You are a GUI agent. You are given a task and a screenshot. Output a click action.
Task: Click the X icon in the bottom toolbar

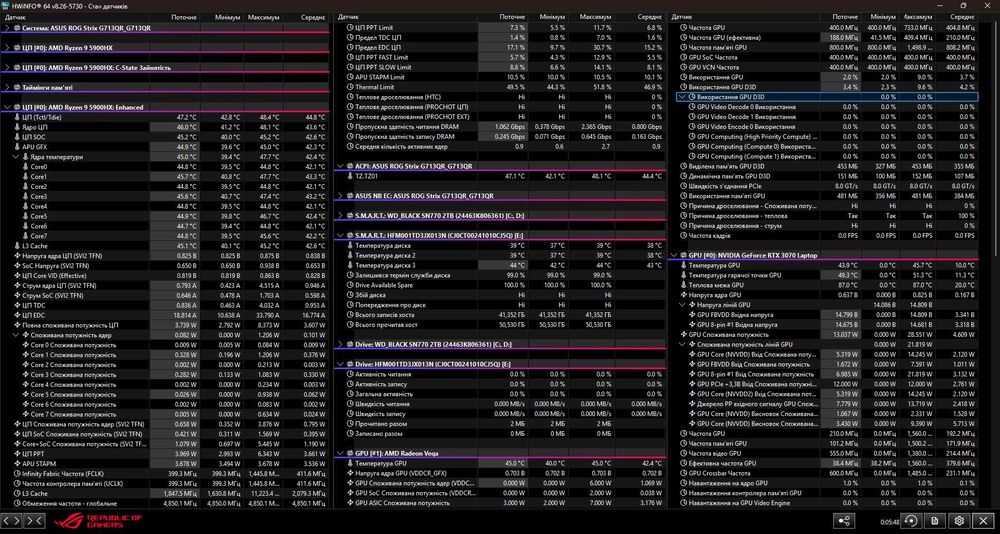click(x=985, y=521)
